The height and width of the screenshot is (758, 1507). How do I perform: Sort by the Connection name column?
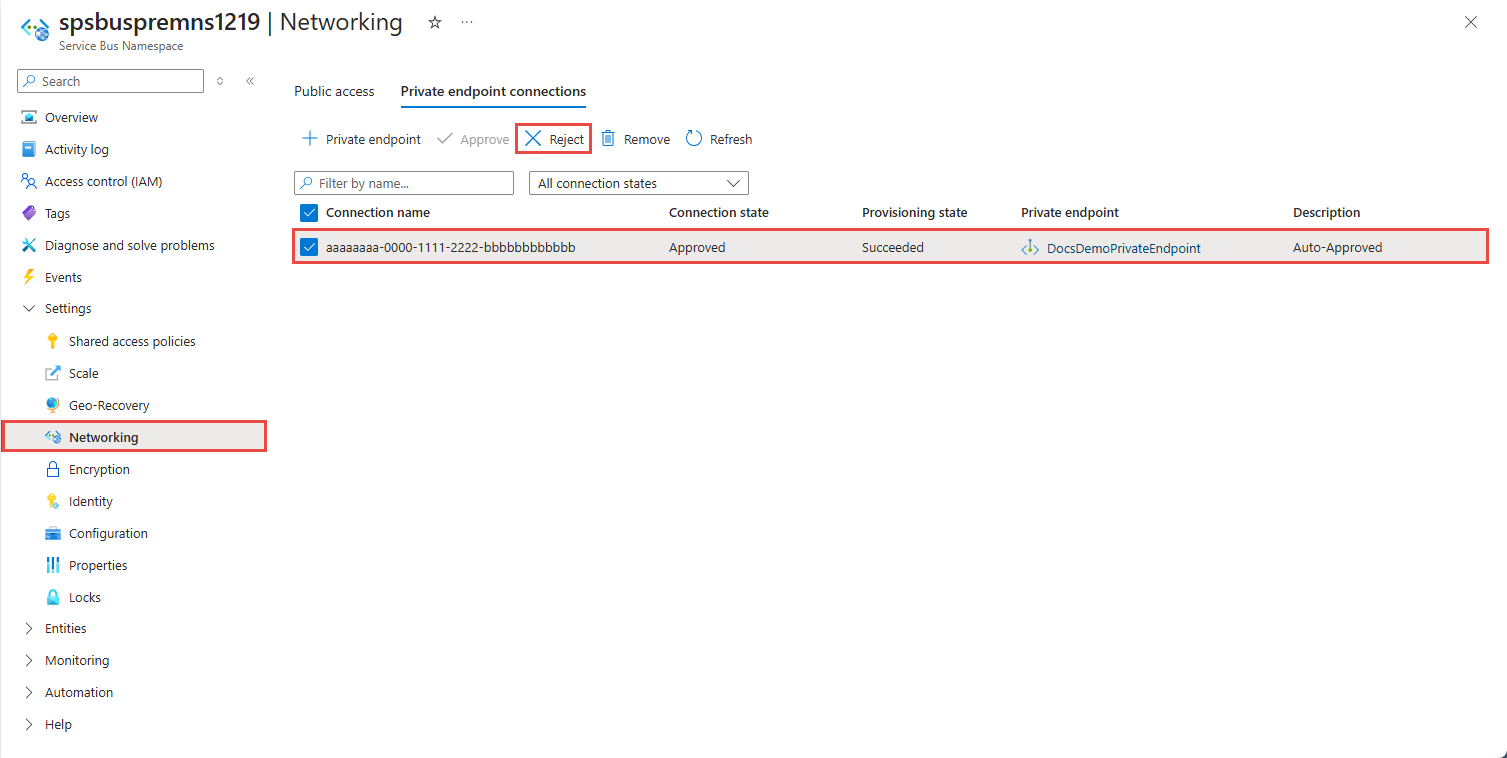pyautogui.click(x=378, y=212)
